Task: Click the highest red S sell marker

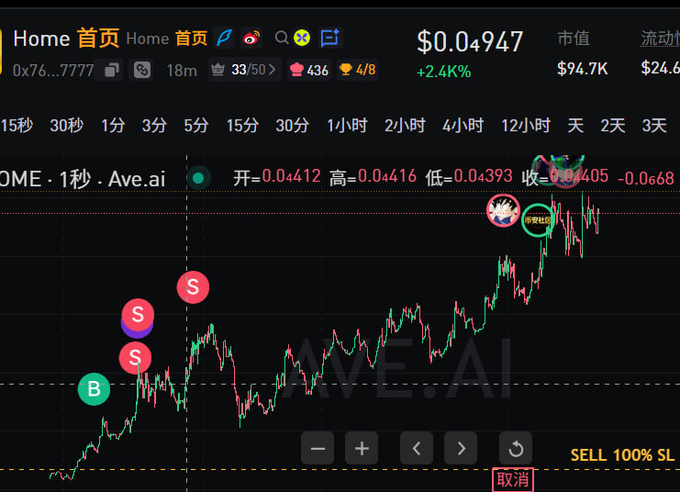Action: click(193, 287)
